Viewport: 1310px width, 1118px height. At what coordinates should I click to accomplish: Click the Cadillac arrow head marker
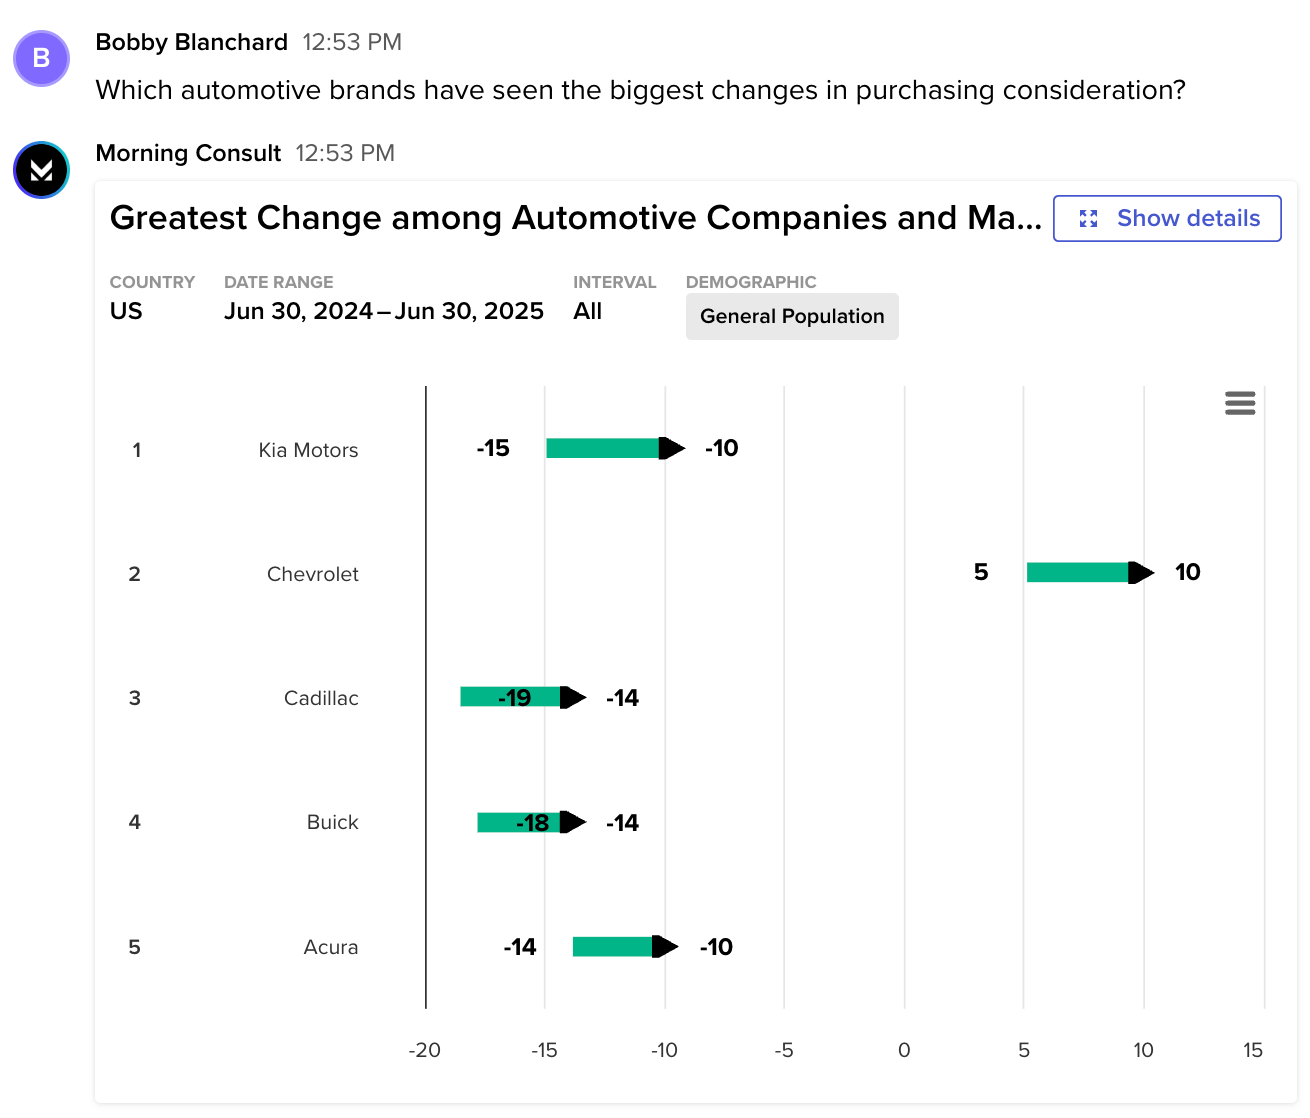point(573,697)
